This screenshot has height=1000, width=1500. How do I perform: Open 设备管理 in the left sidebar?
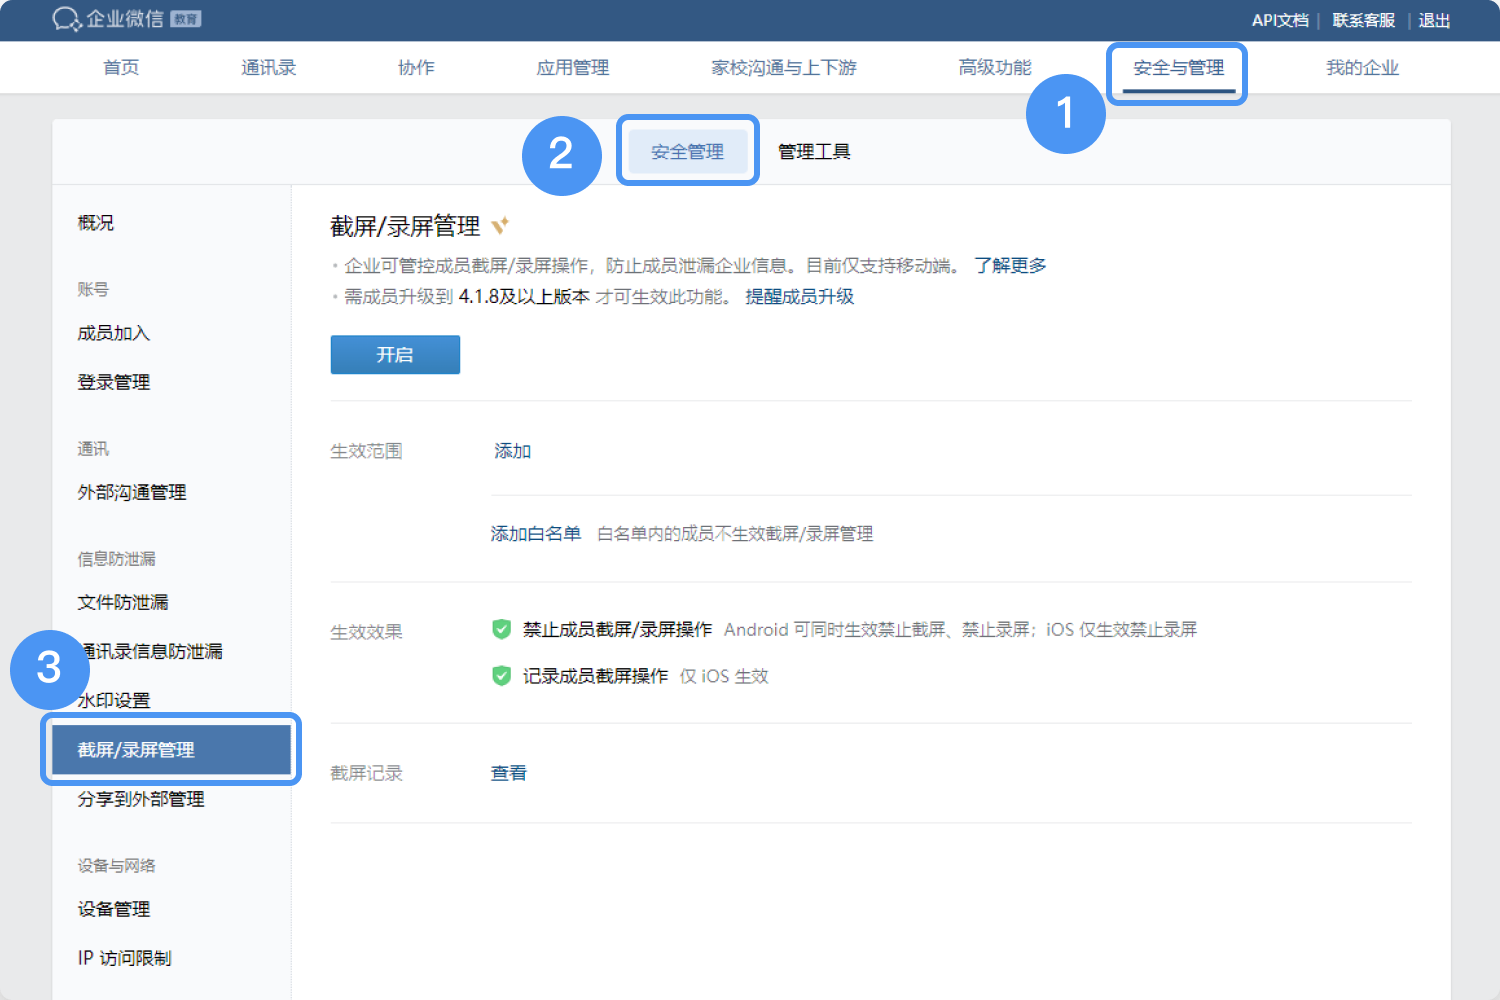(114, 909)
